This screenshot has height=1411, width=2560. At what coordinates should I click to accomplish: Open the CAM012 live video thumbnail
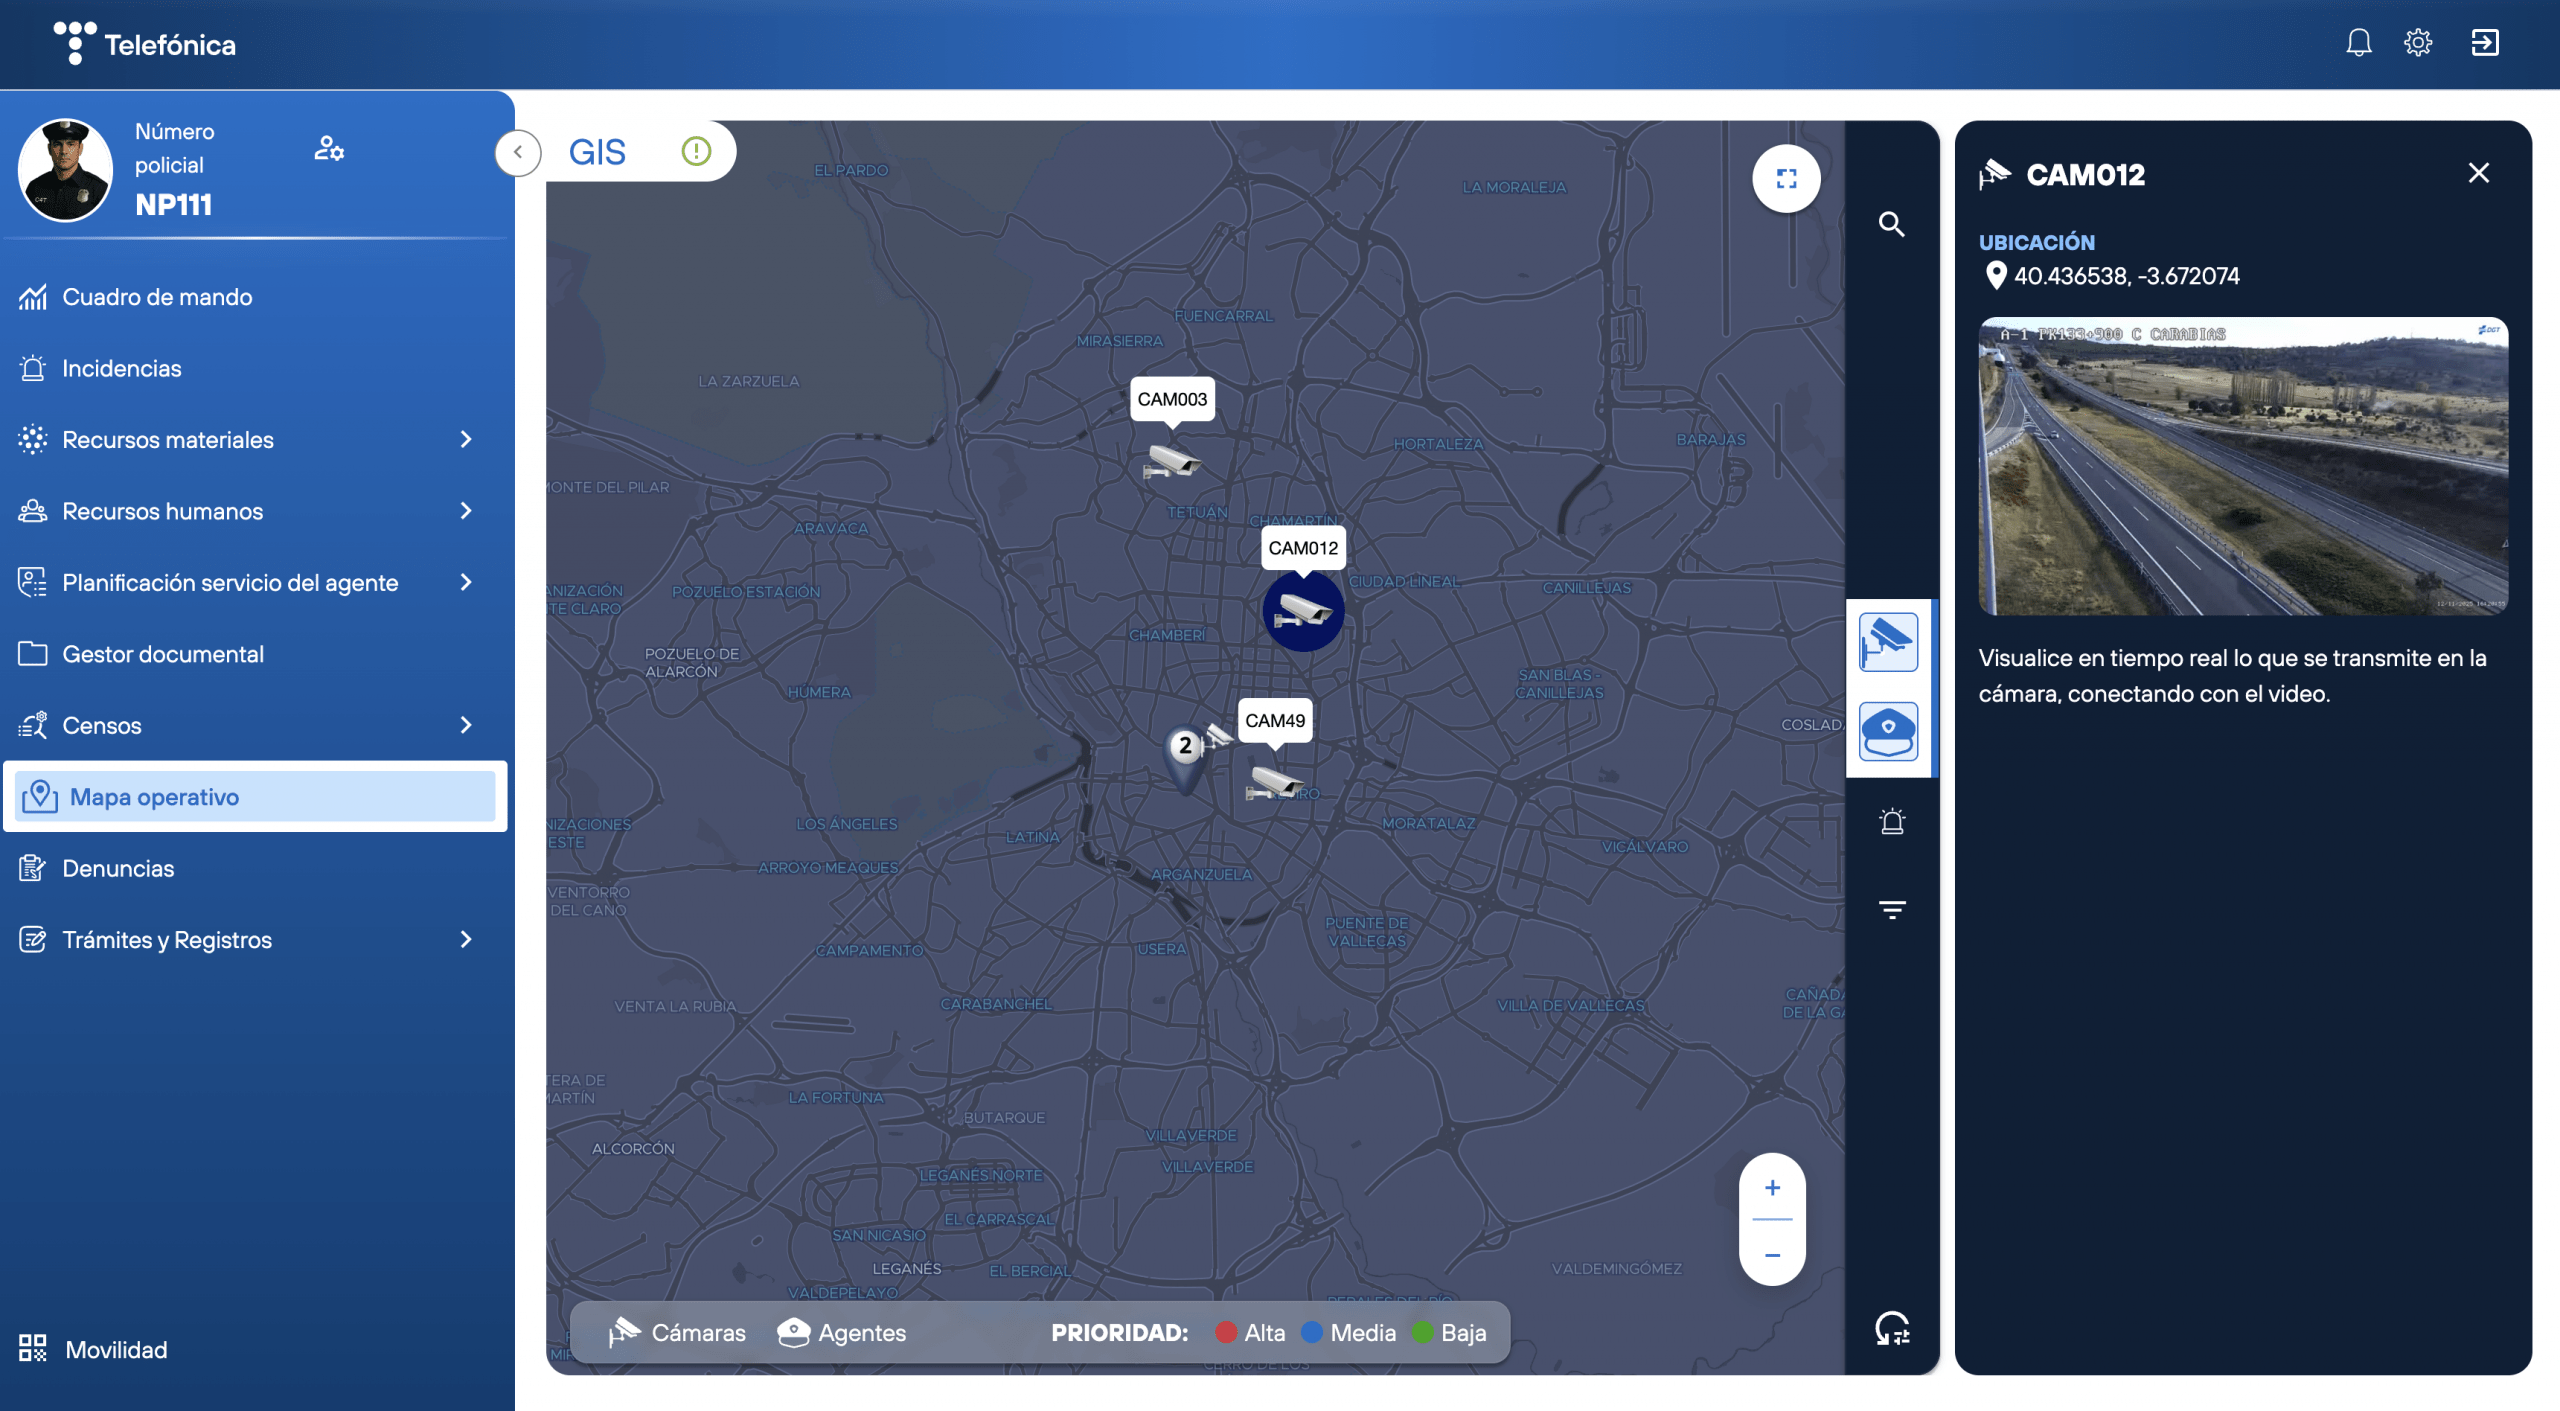tap(2242, 466)
